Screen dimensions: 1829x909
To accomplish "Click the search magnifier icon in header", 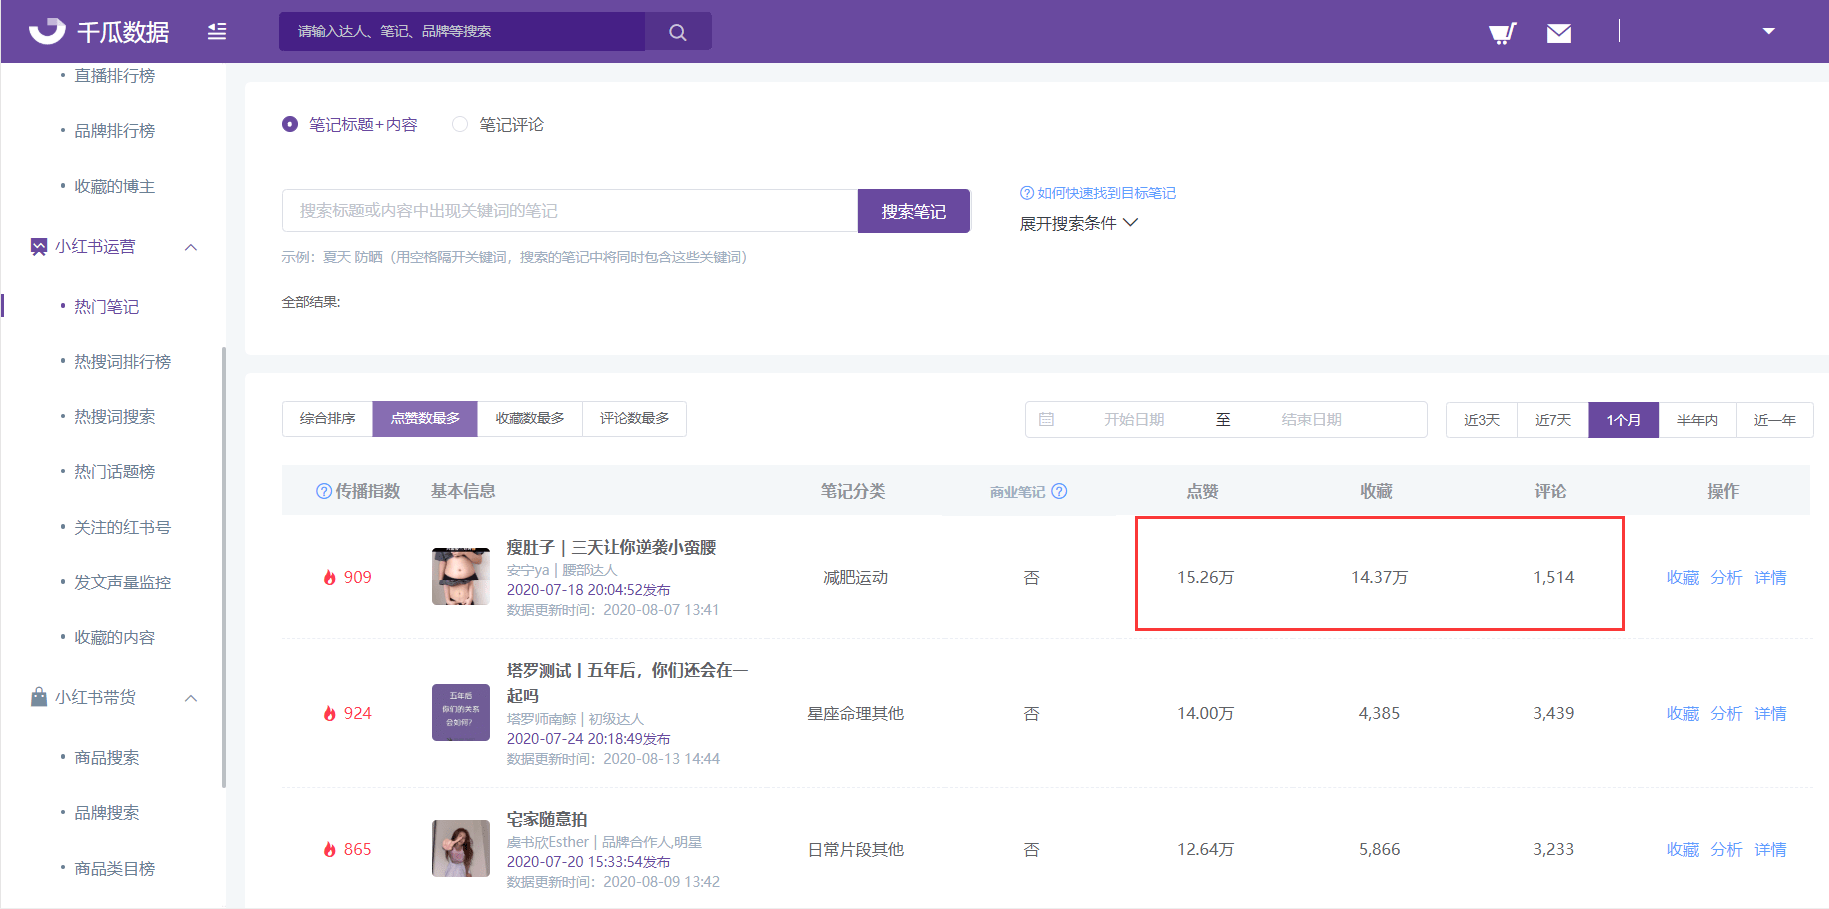I will 677,32.
